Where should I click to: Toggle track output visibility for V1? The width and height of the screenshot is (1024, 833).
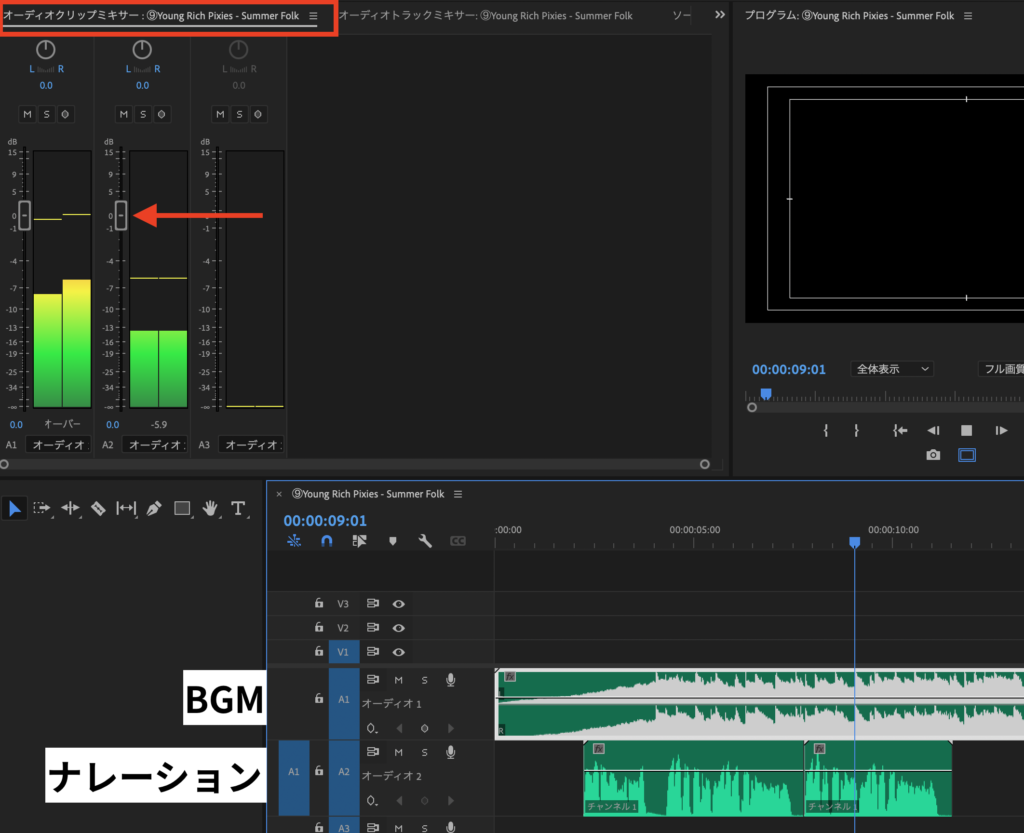click(x=397, y=651)
